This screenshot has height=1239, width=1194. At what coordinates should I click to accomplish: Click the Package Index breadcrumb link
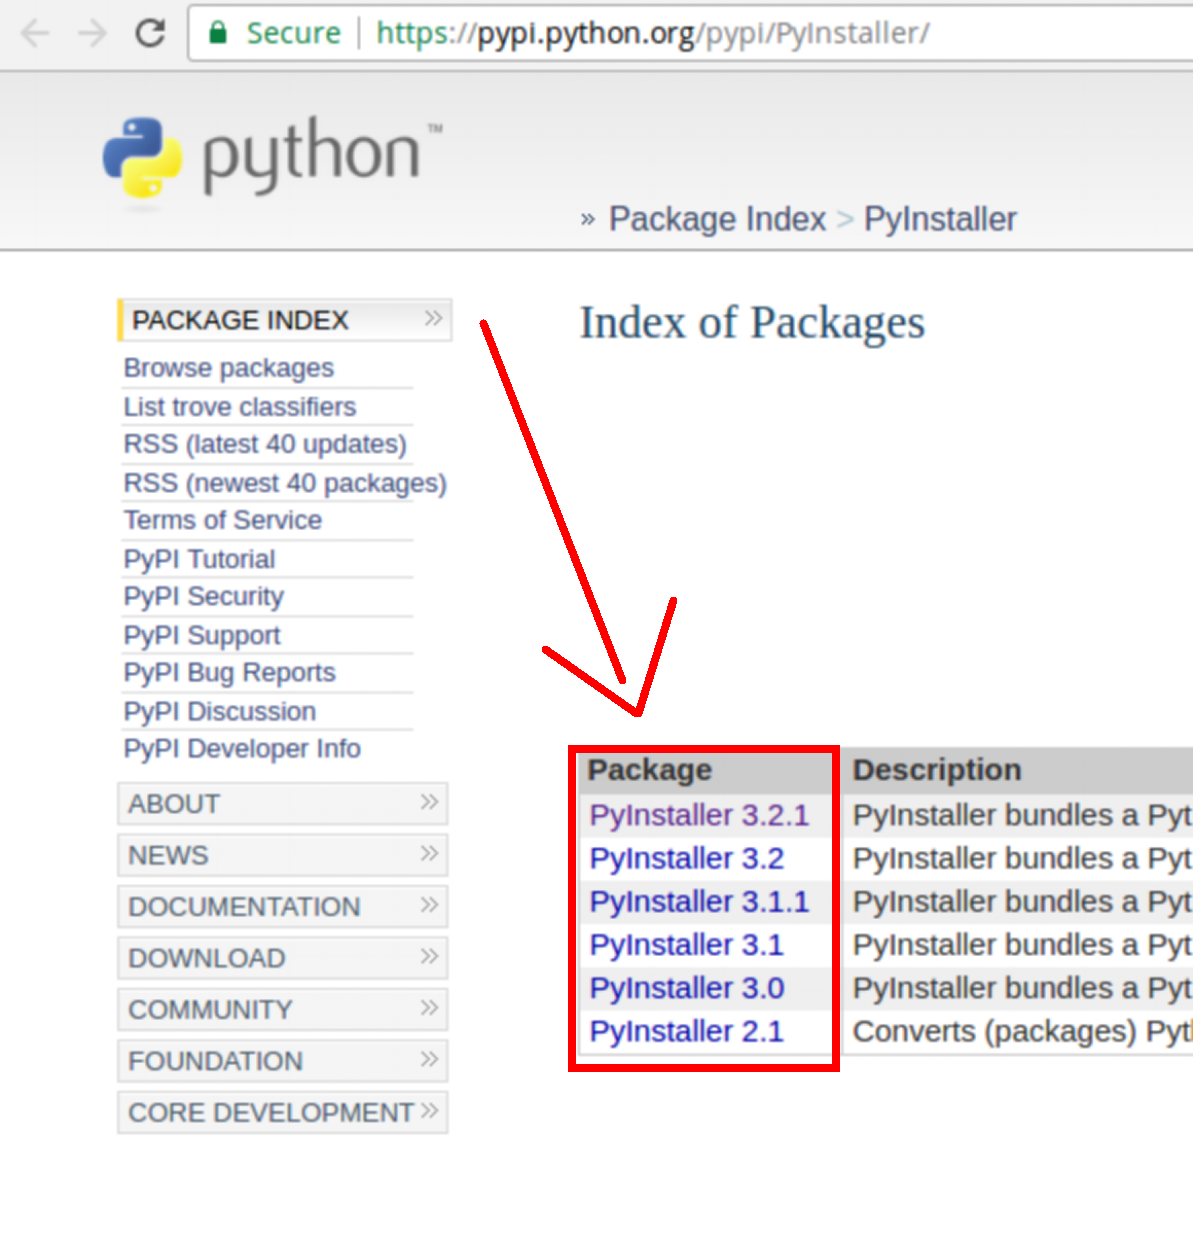point(717,219)
